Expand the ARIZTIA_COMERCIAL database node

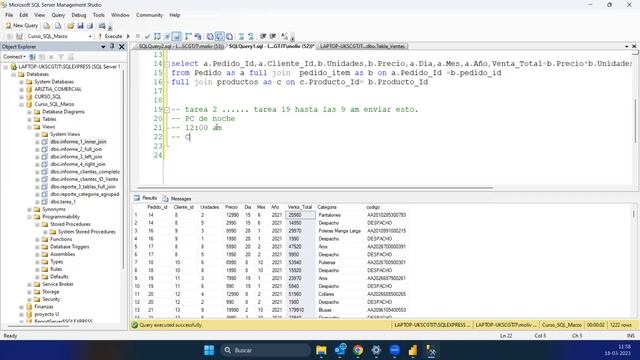click(21, 89)
